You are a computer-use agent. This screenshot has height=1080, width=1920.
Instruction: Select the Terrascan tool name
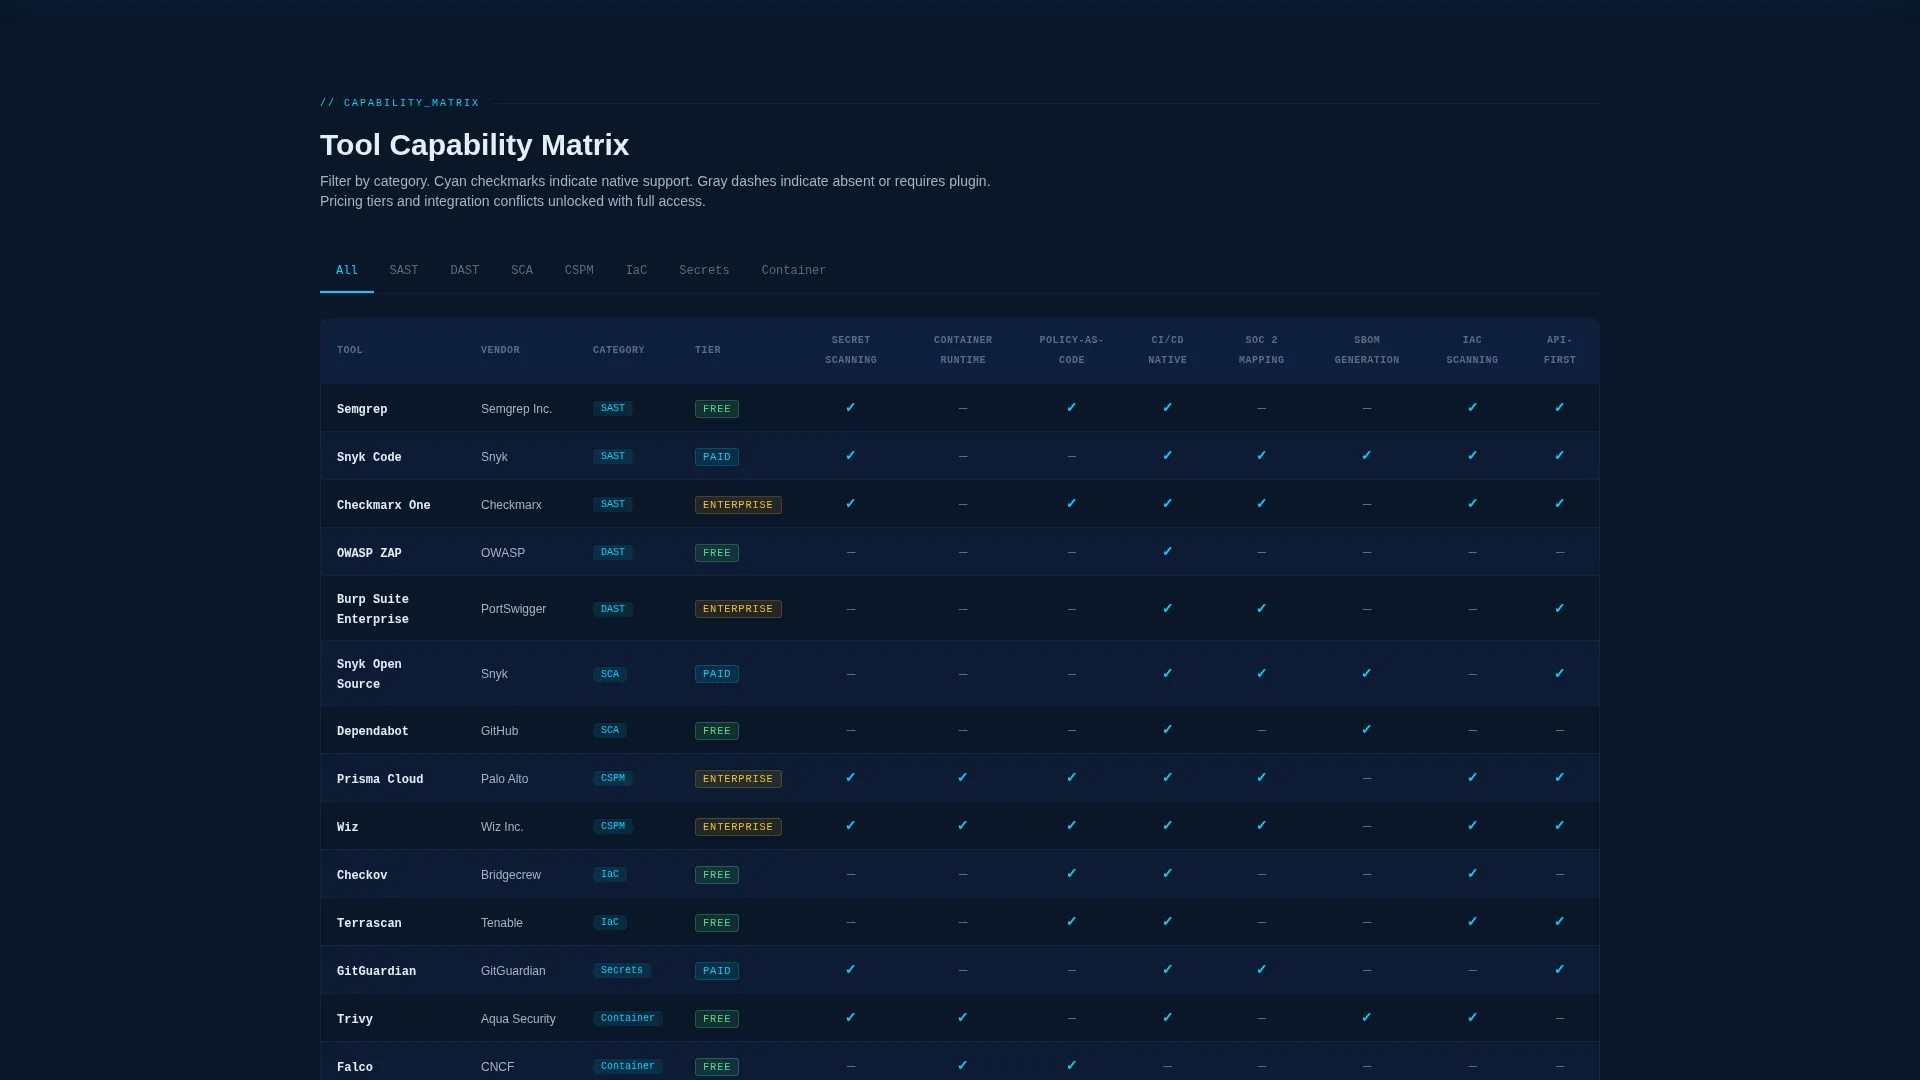tap(369, 923)
